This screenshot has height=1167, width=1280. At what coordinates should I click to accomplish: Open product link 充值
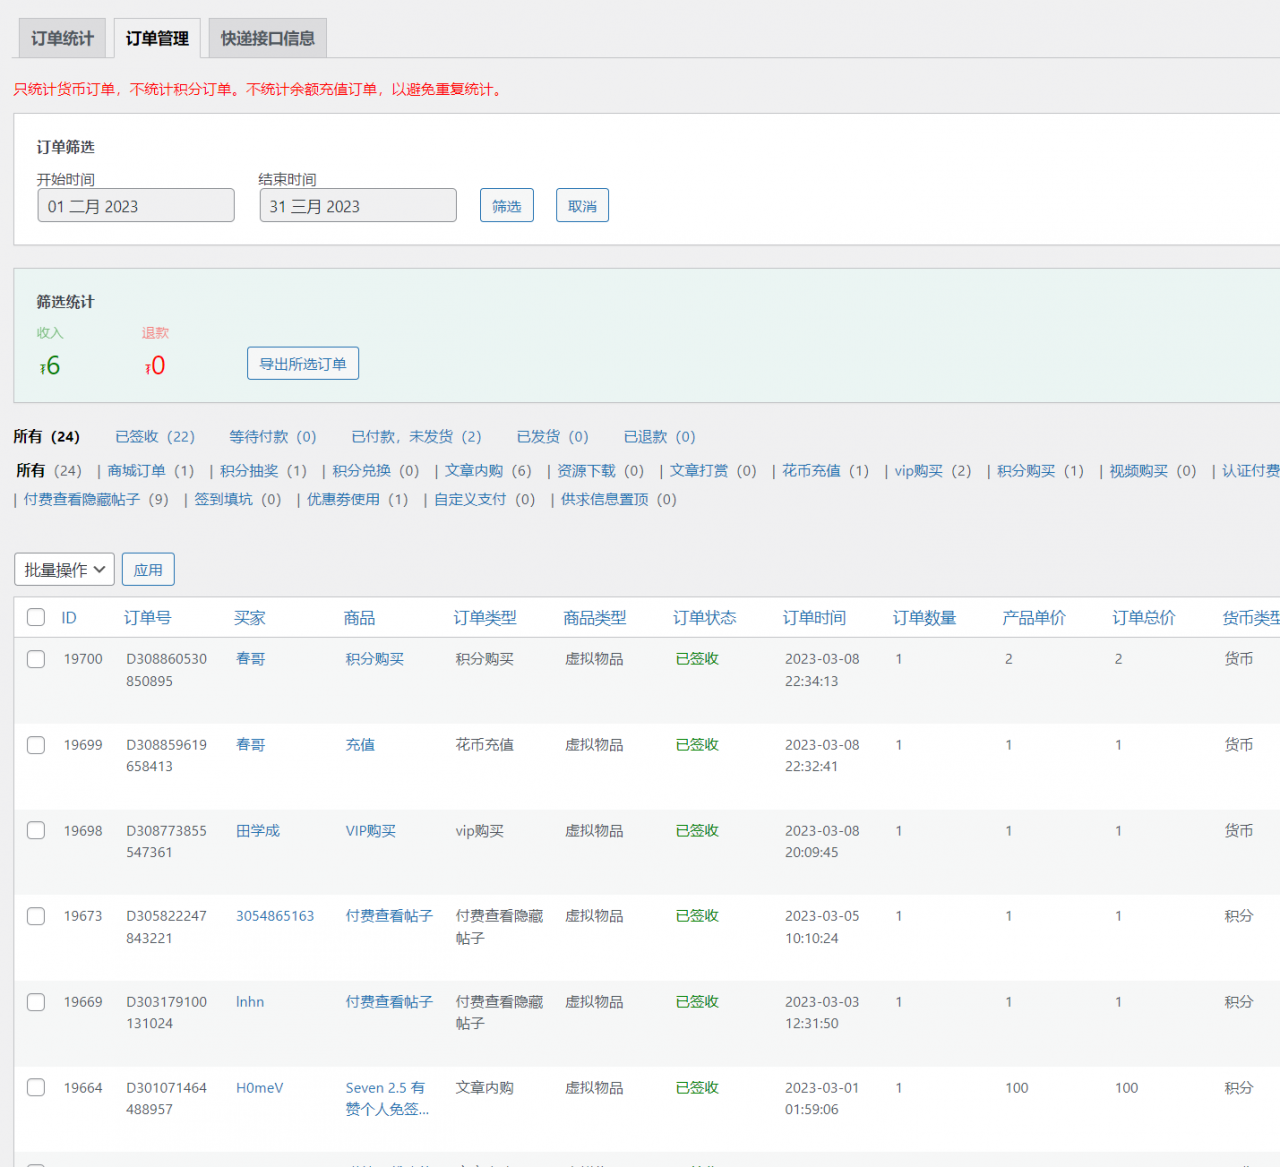[x=360, y=745]
